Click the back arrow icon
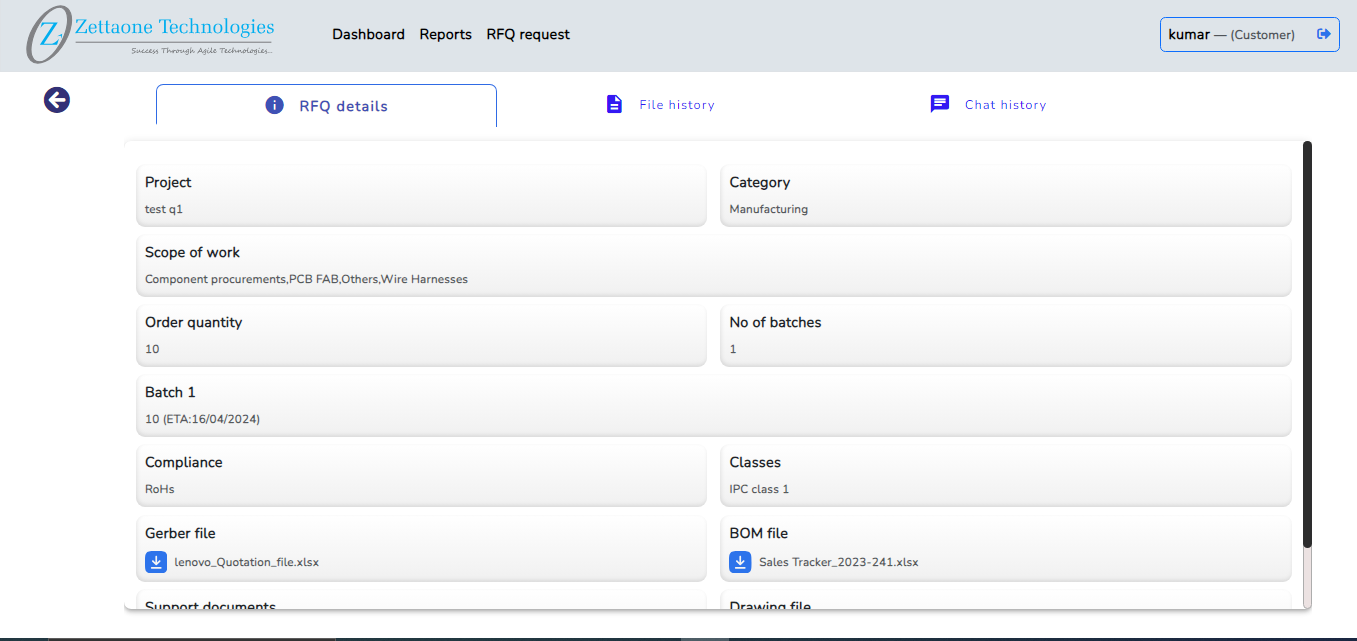This screenshot has height=641, width=1357. point(57,100)
